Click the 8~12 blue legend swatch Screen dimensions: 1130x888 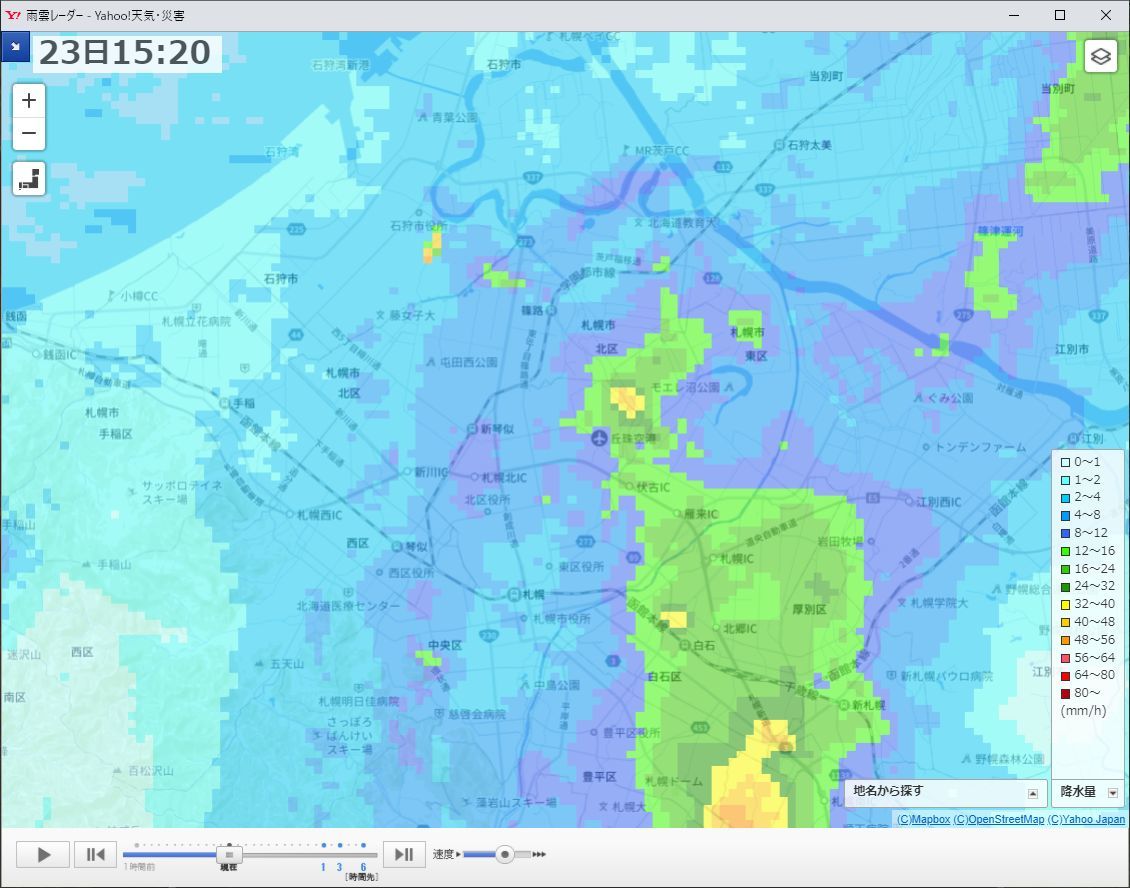click(x=1065, y=533)
